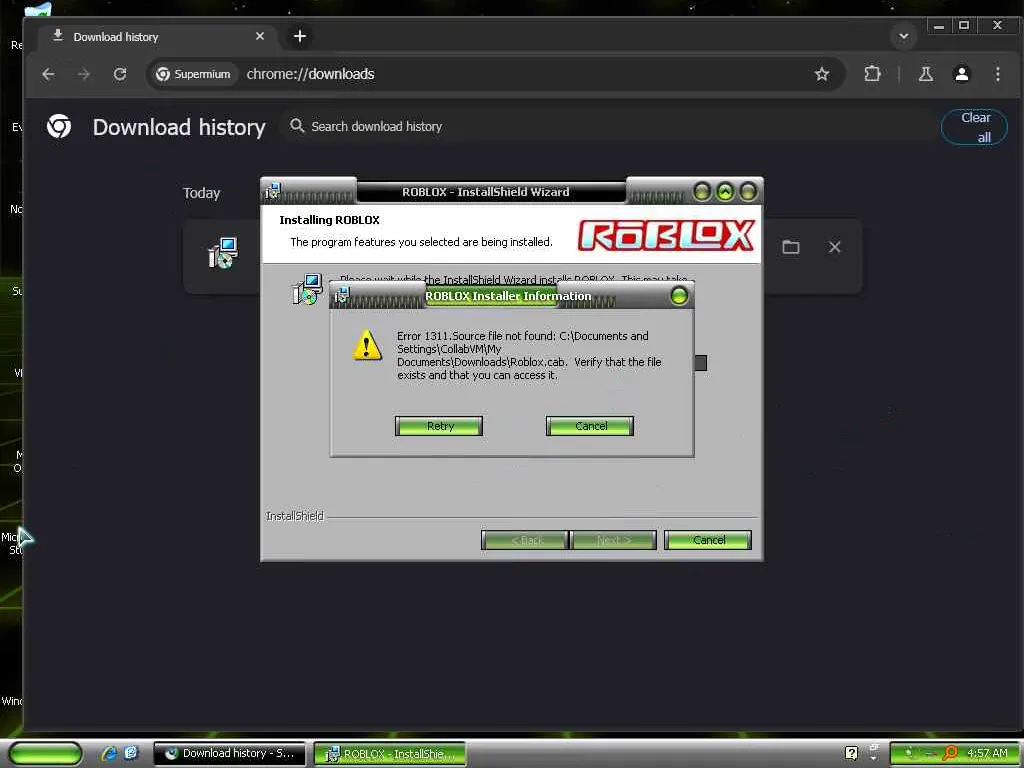Cancel the Error 1311 dialog

pos(590,426)
